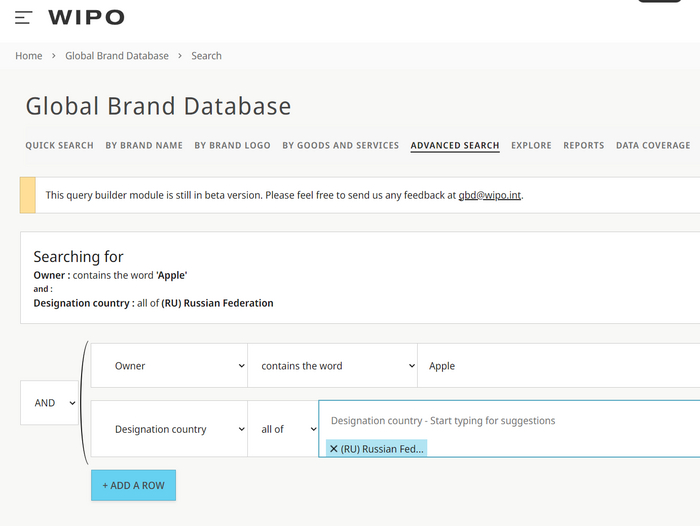700x526 pixels.
Task: Click the WIPO logo
Action: coord(86,18)
